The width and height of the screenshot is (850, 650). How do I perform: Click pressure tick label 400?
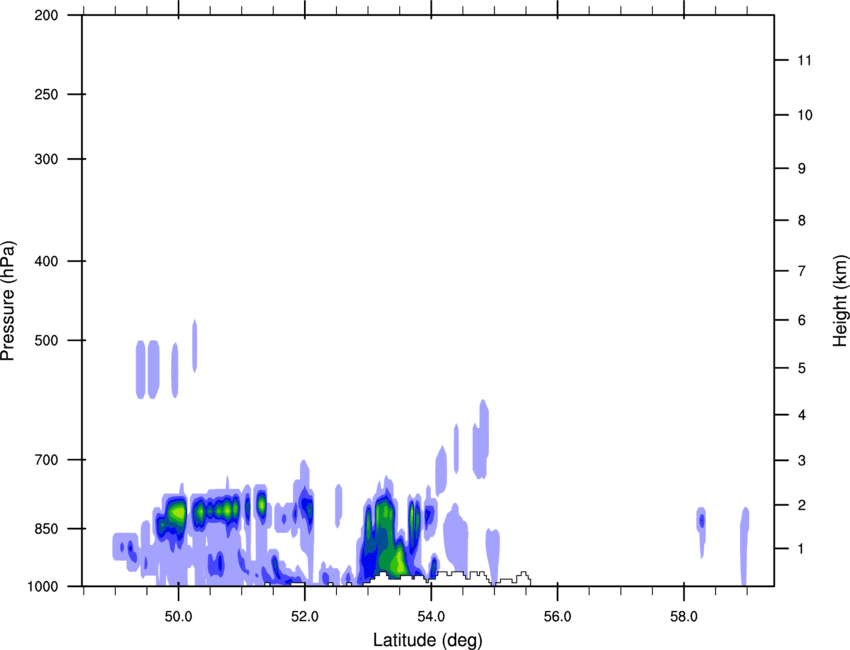46,261
